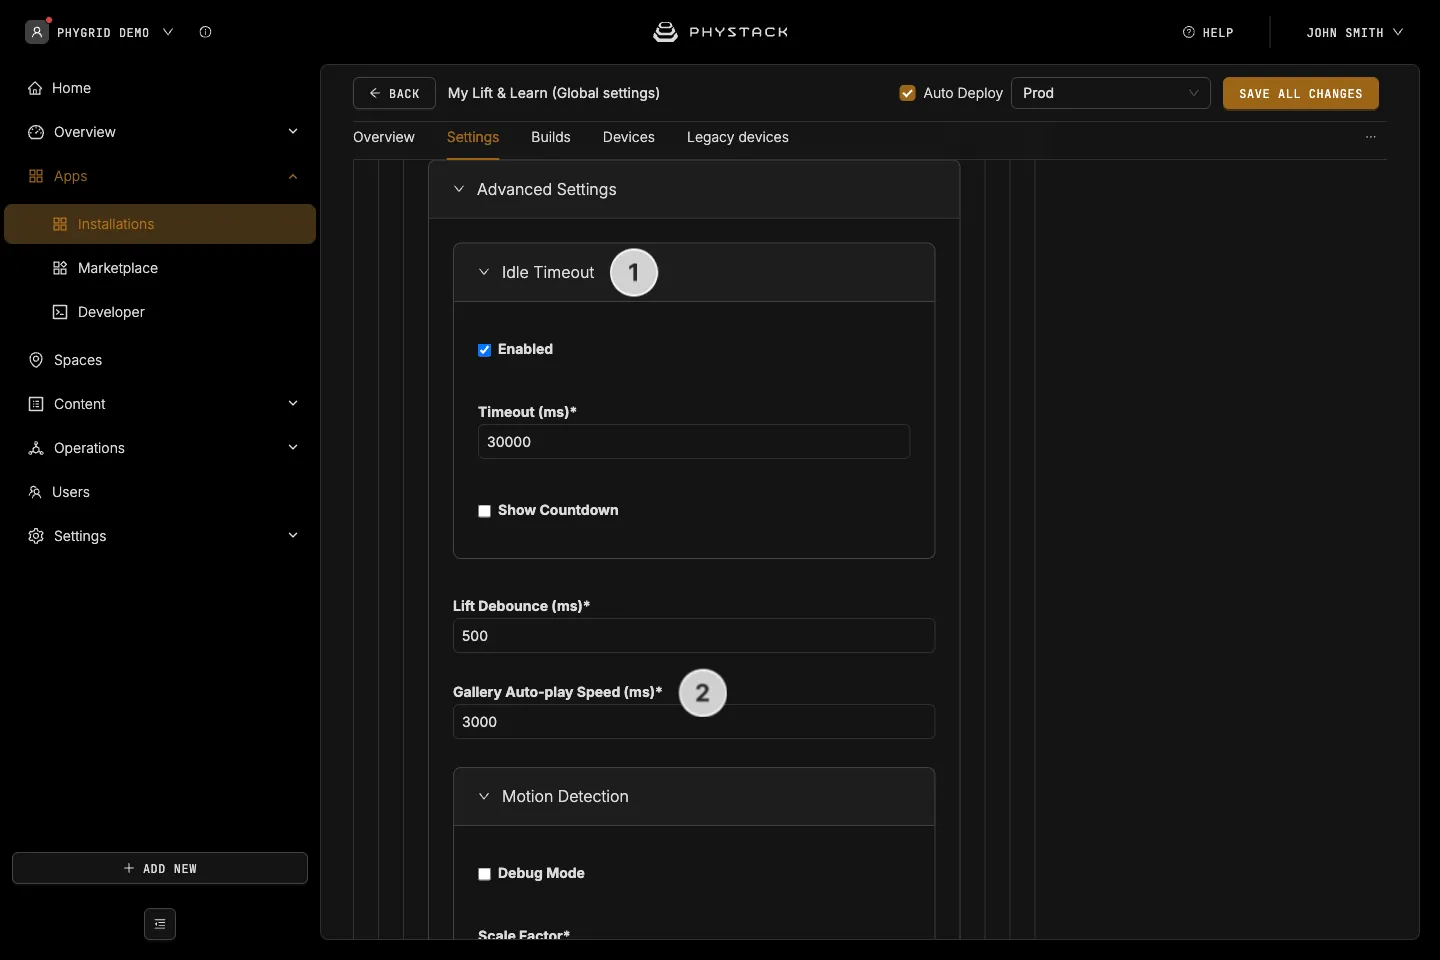Click the Users people icon in the sidebar
This screenshot has width=1440, height=960.
point(35,492)
